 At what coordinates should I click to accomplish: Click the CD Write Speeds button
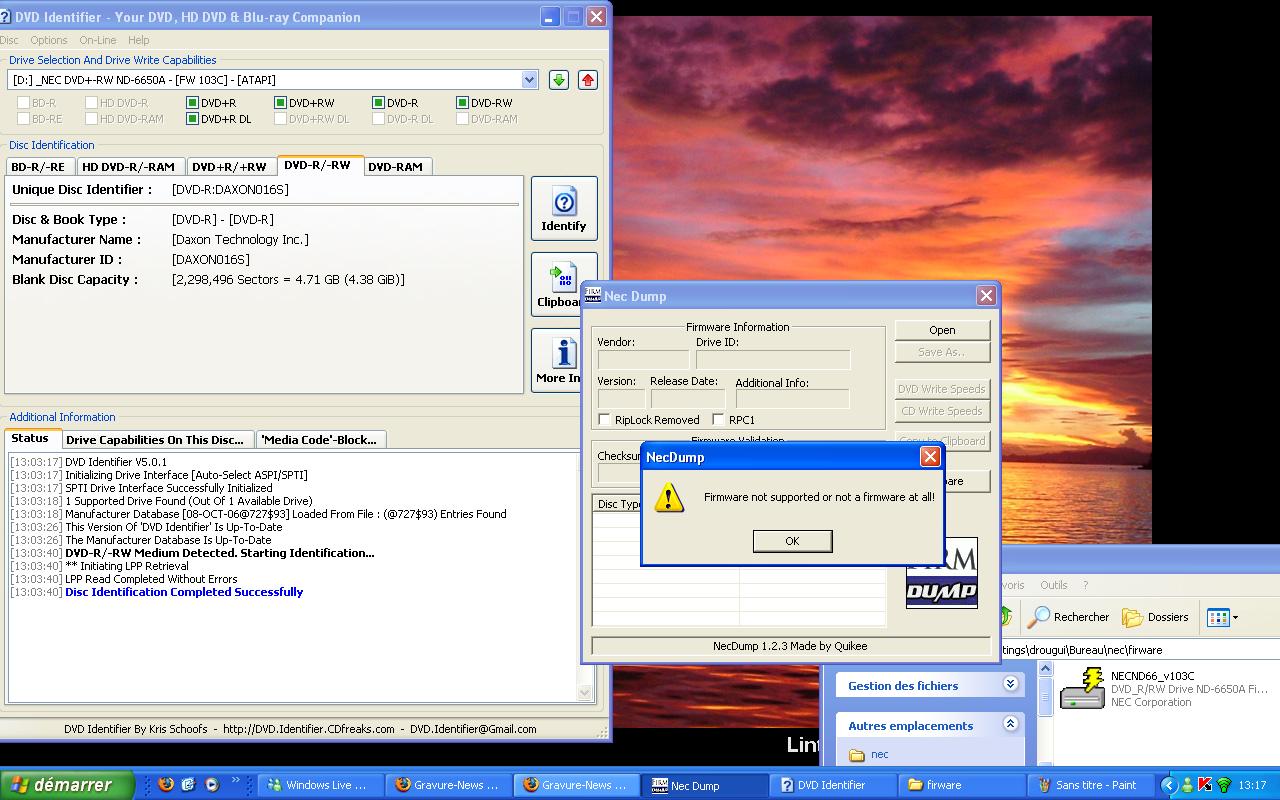(942, 411)
